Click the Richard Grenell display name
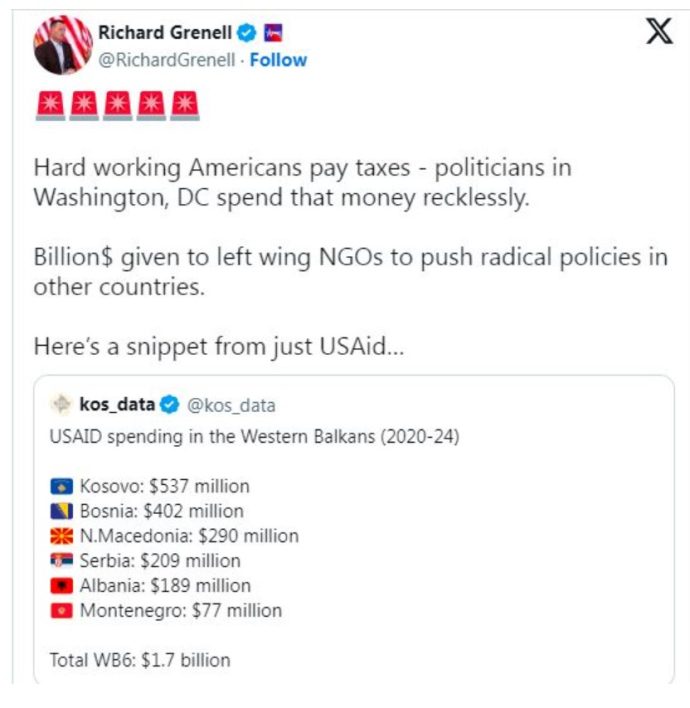This screenshot has width=690, height=708. (x=164, y=33)
